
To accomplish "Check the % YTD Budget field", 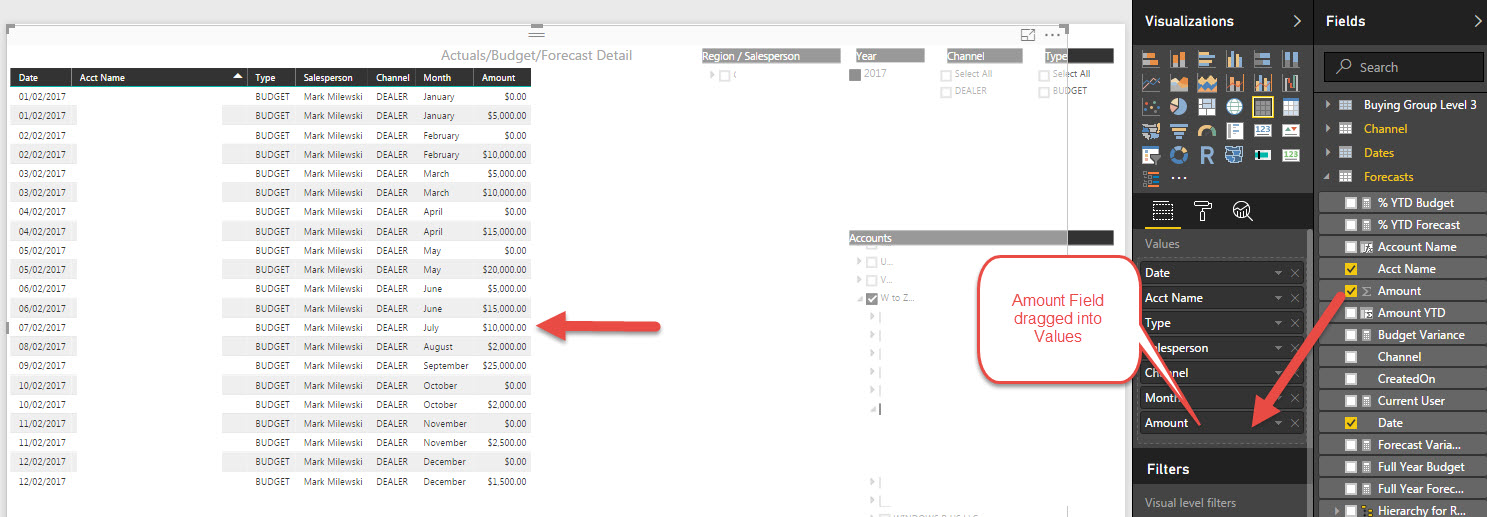I will coord(1351,203).
